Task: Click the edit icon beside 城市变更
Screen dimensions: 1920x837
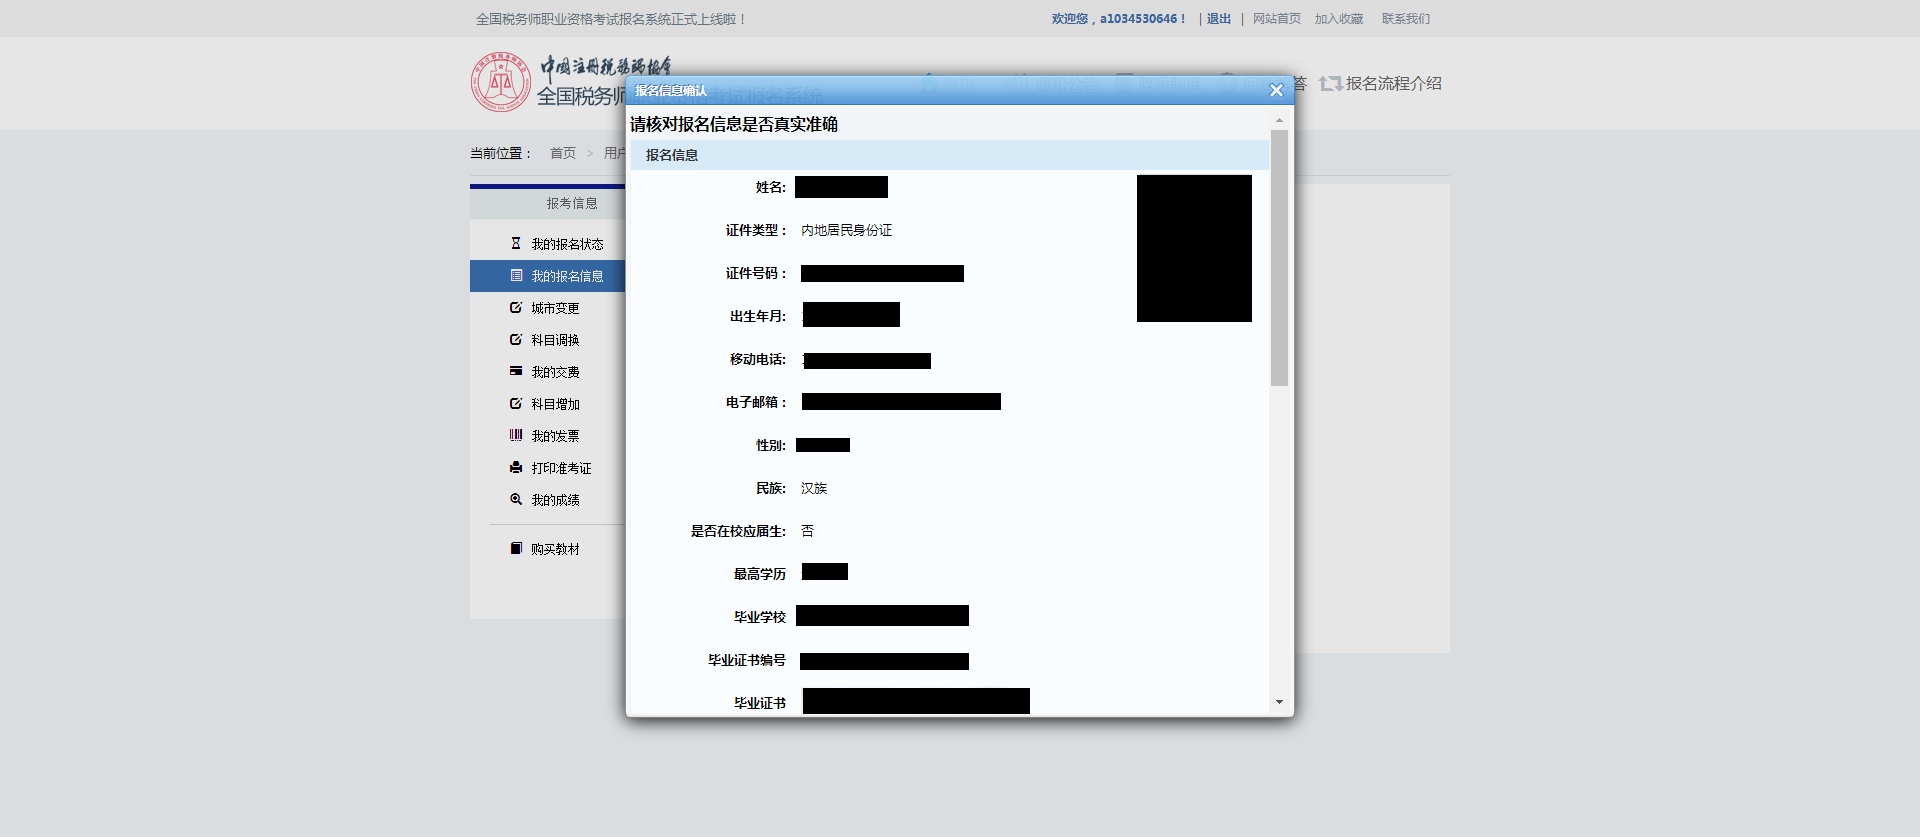Action: (516, 307)
